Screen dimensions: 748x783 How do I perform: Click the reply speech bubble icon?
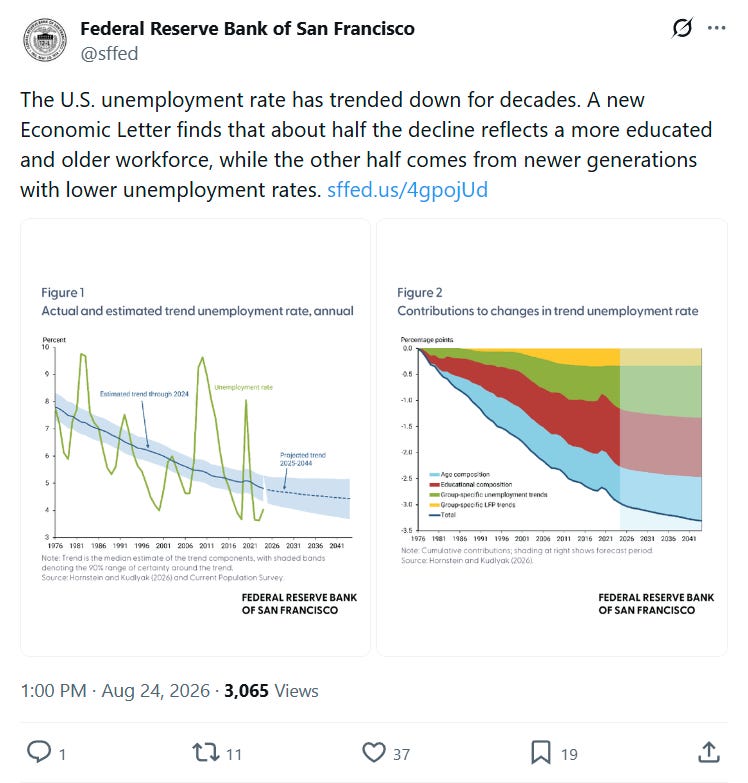38,753
